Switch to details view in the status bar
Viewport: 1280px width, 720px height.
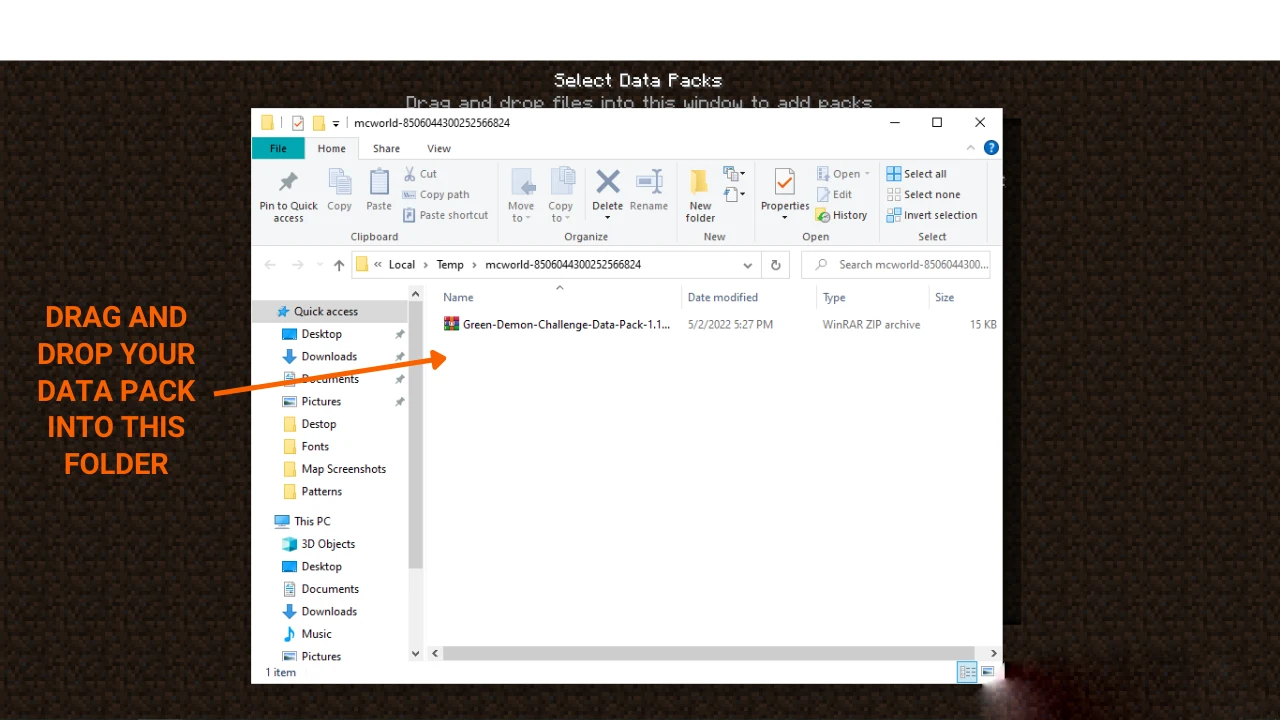pyautogui.click(x=967, y=672)
